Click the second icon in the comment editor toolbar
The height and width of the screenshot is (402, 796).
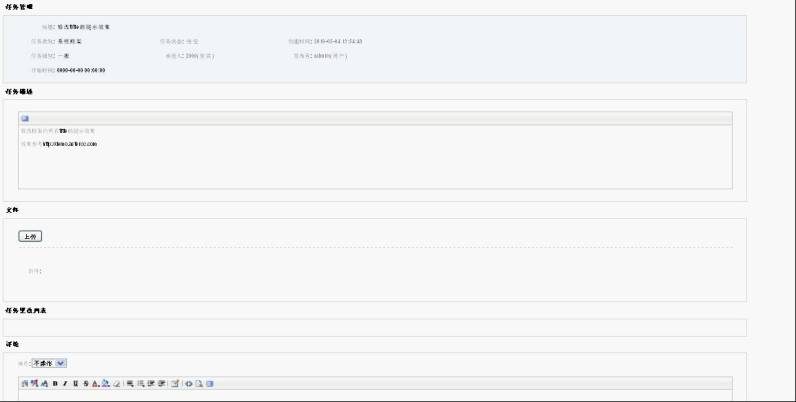pos(35,384)
